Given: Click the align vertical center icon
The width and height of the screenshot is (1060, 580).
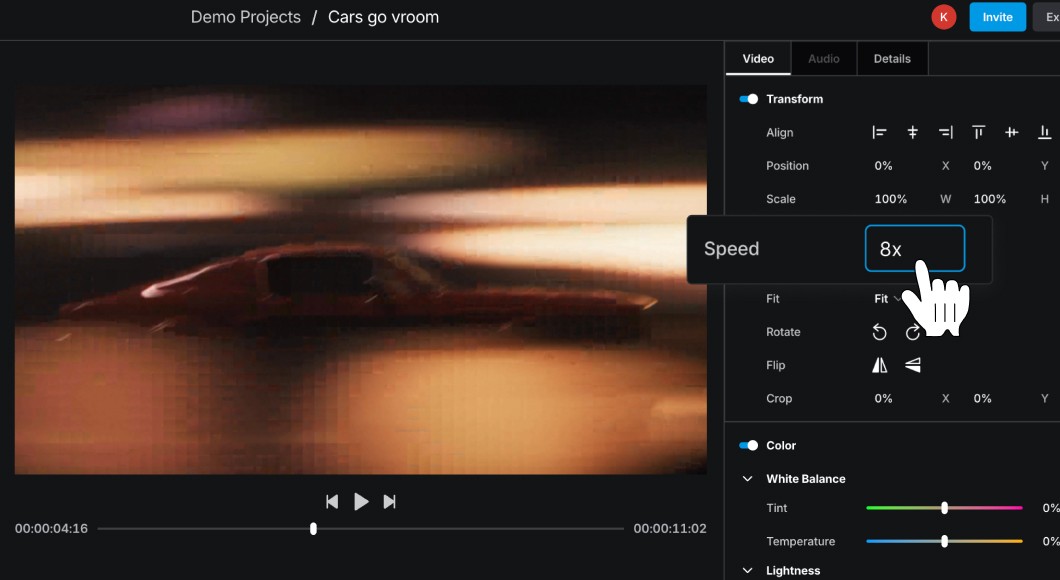Looking at the screenshot, I should point(1011,132).
